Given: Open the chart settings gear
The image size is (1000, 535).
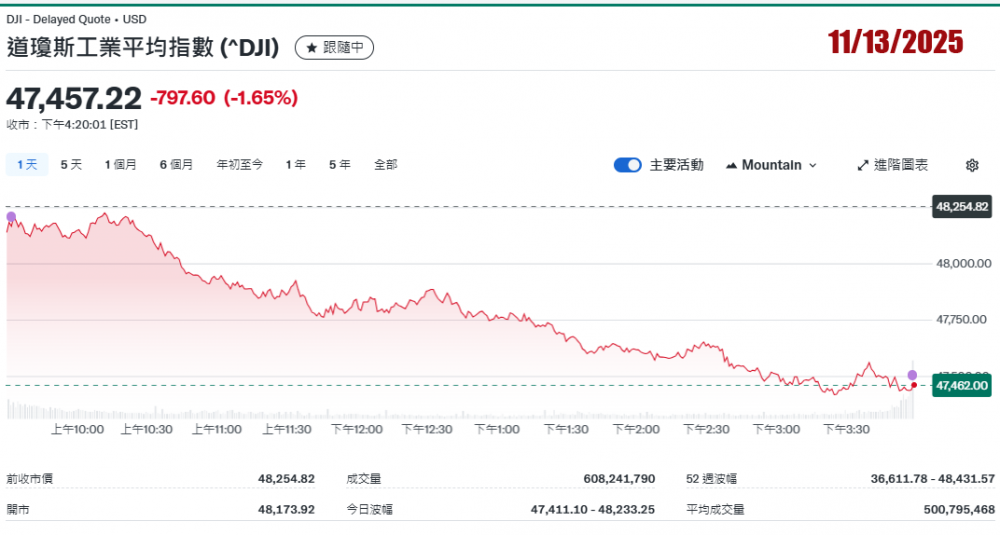Looking at the screenshot, I should (x=972, y=165).
